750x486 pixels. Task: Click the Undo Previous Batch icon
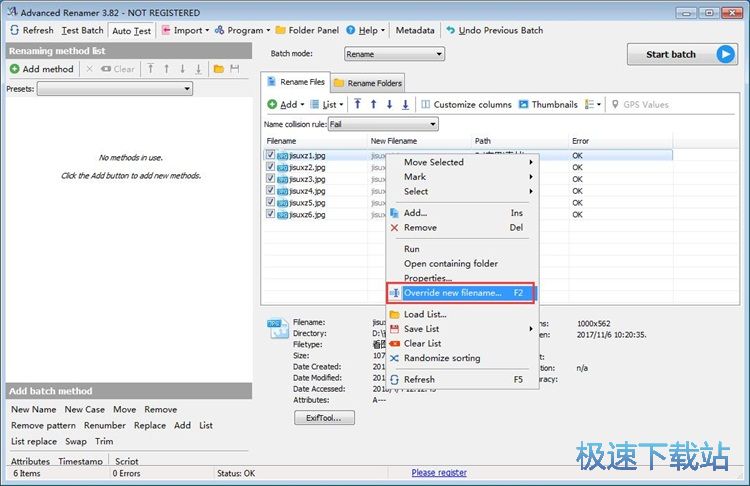coord(451,30)
